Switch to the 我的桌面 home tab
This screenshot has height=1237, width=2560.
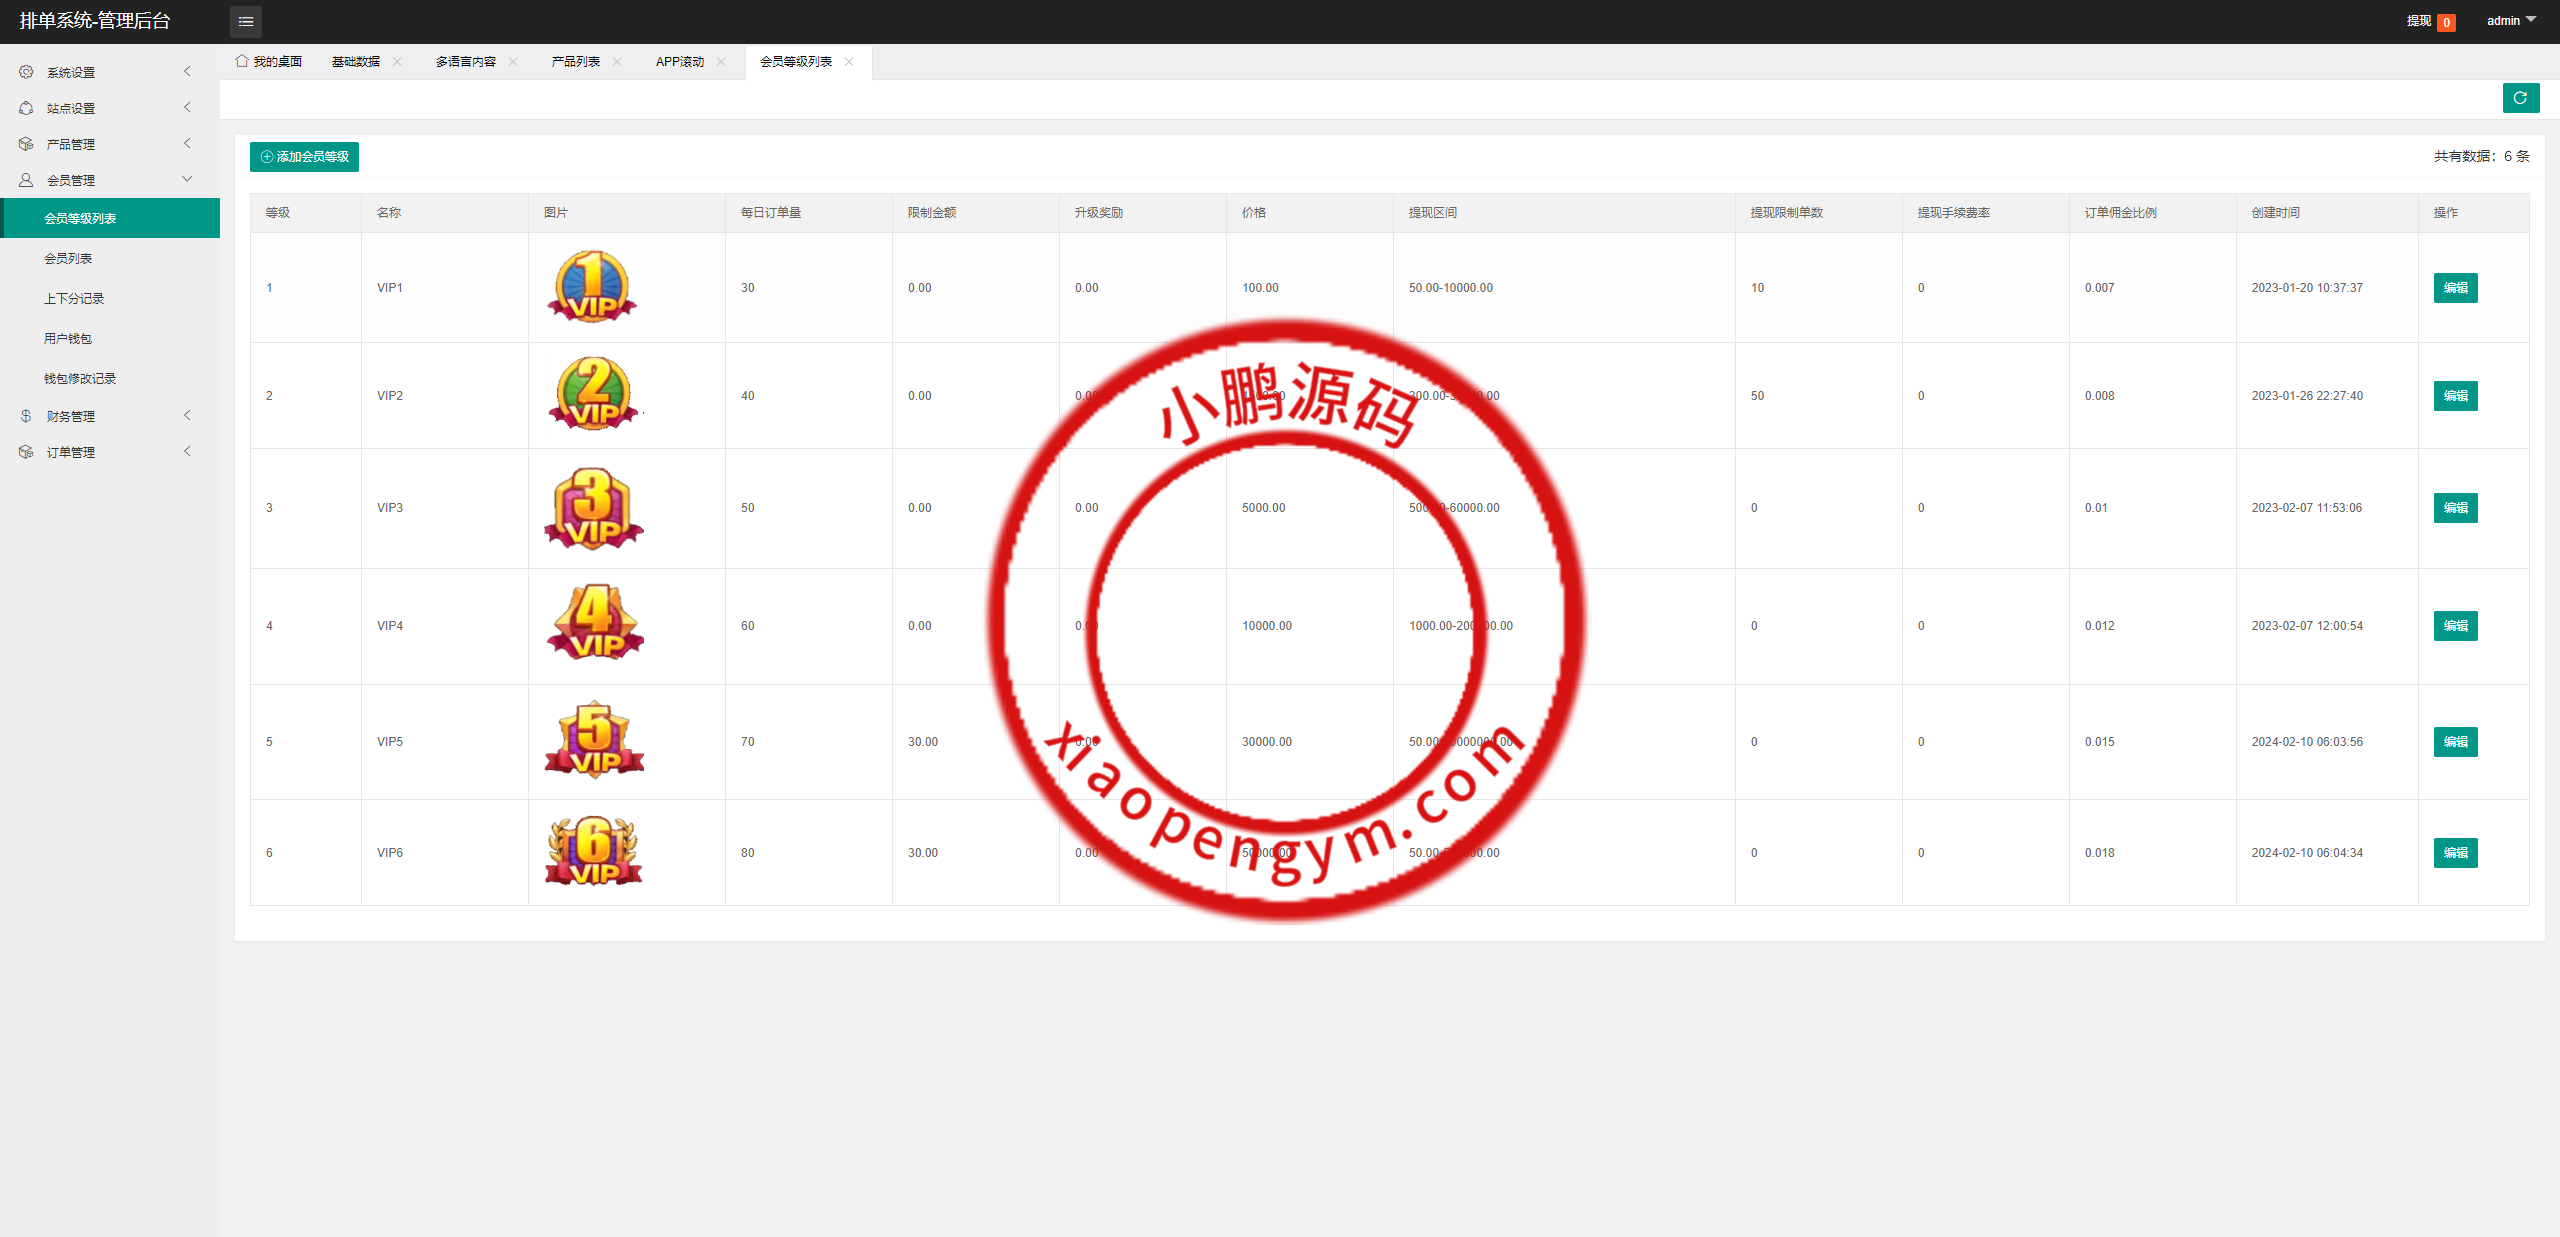[270, 62]
